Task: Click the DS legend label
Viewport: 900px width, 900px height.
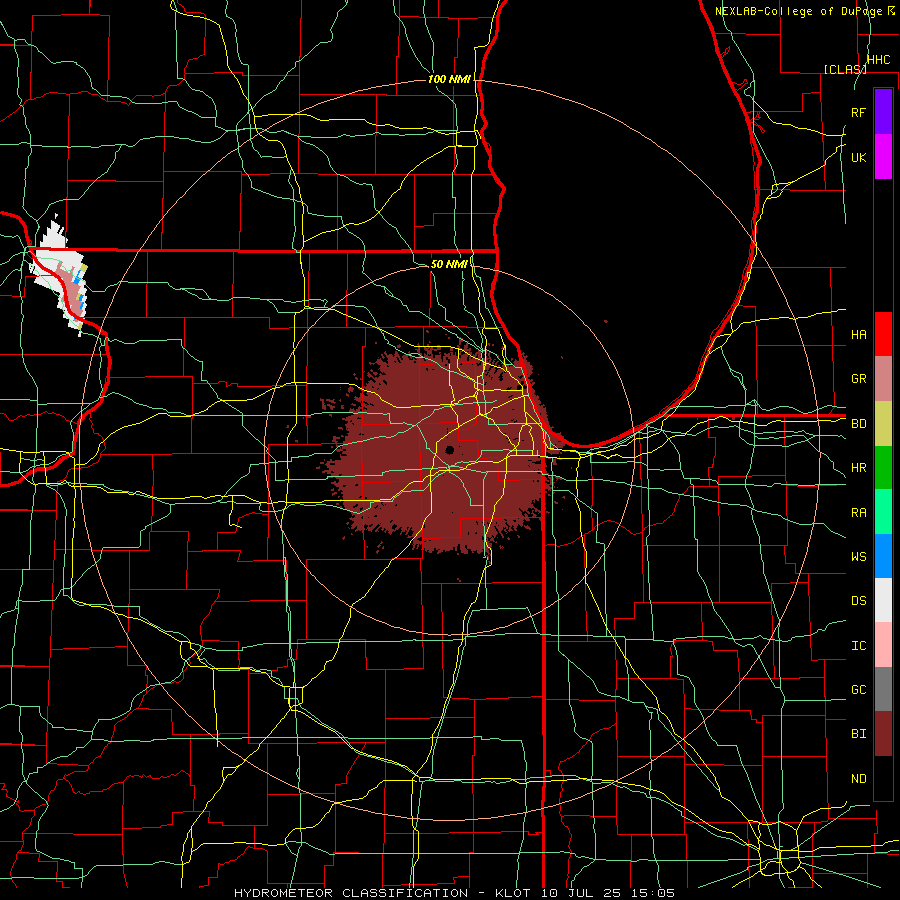Action: [858, 601]
